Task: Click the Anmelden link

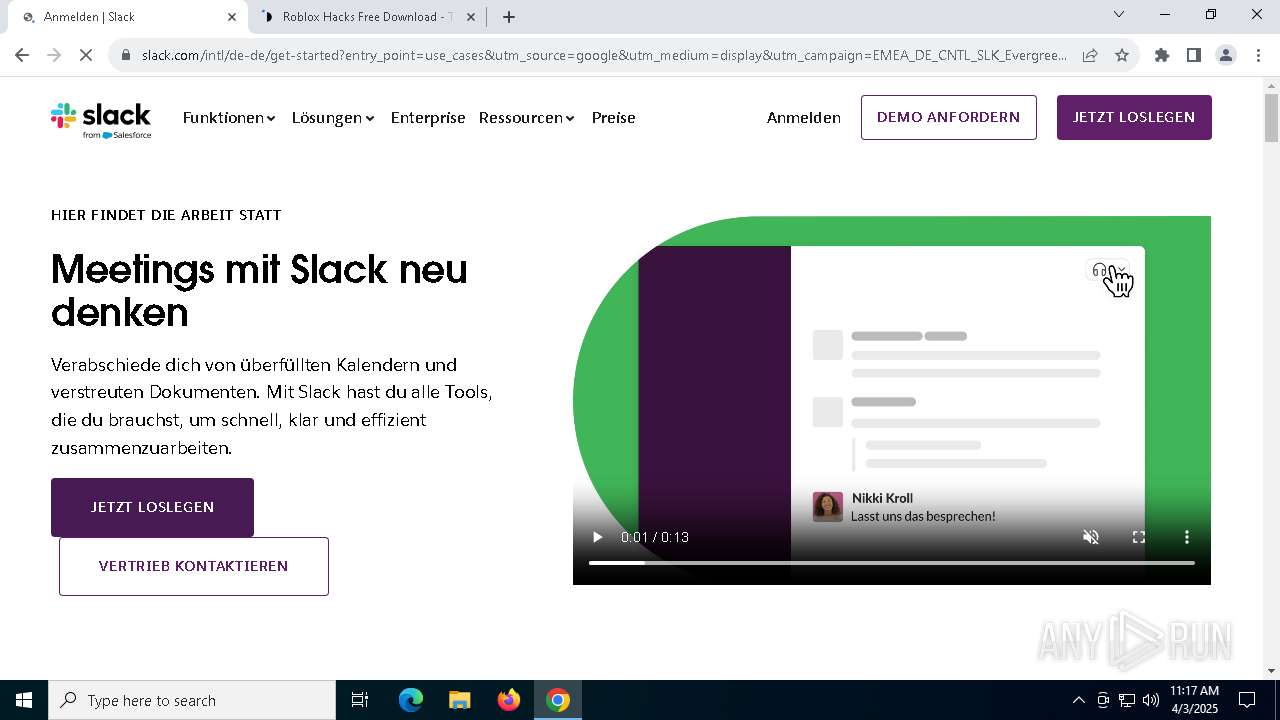Action: 803,118
